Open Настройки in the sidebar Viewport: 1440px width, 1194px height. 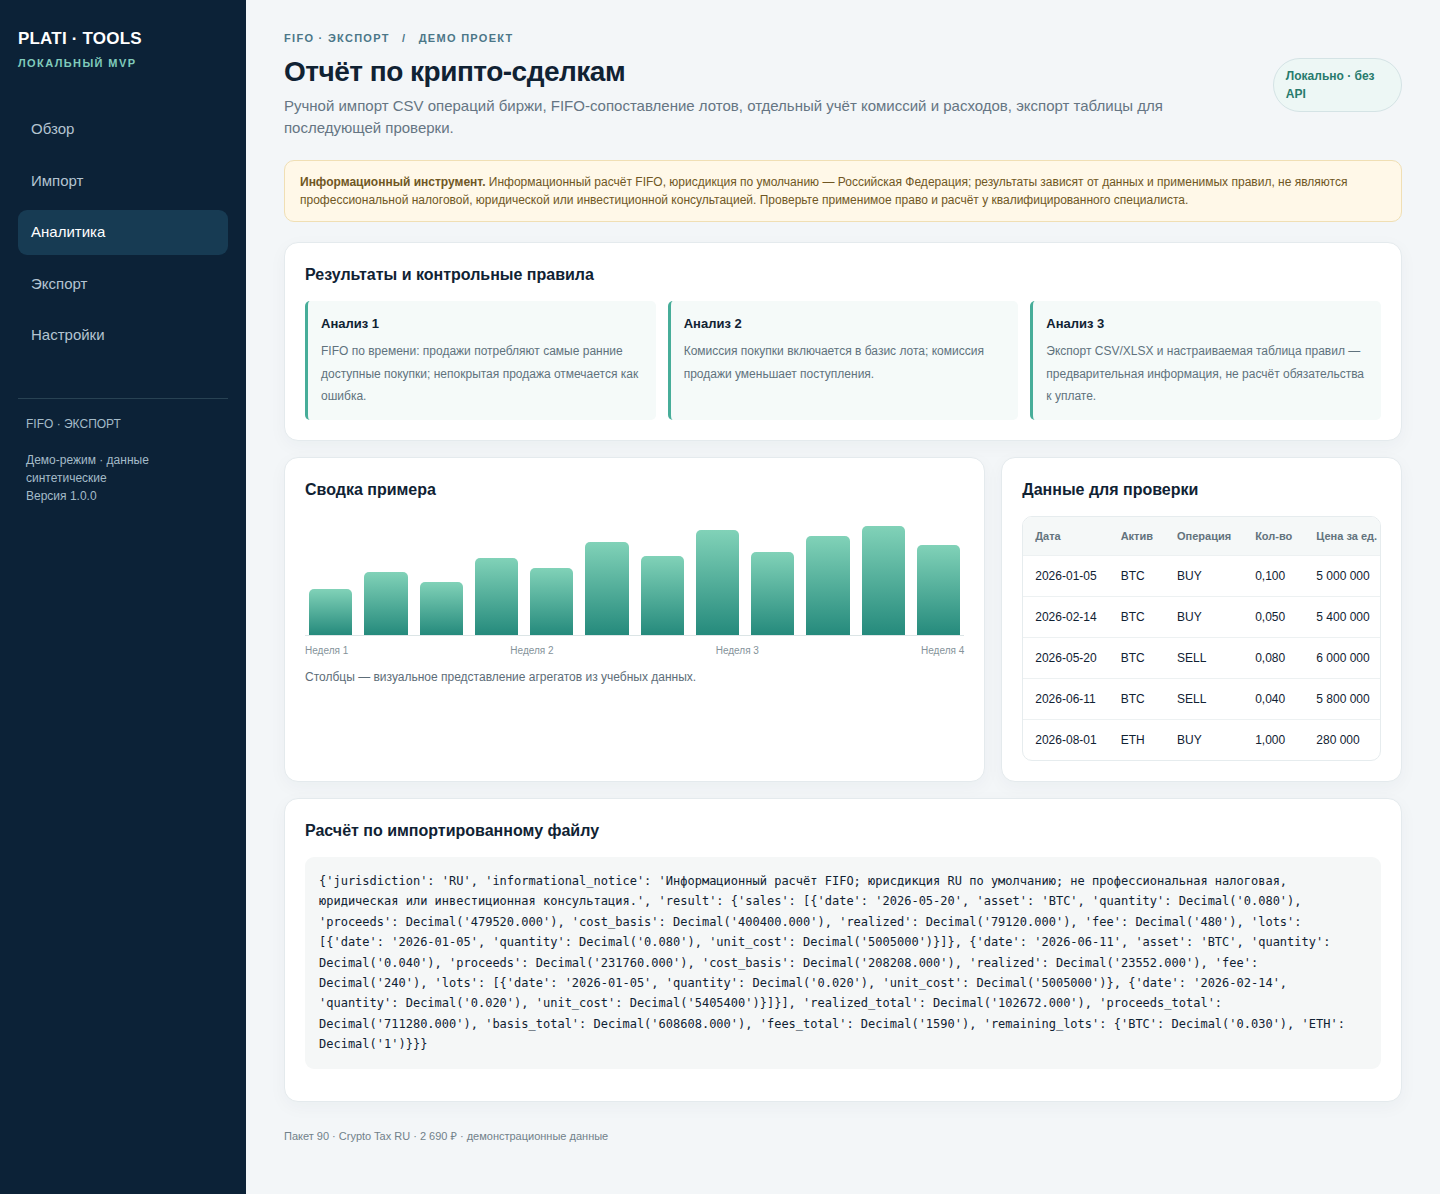point(123,335)
